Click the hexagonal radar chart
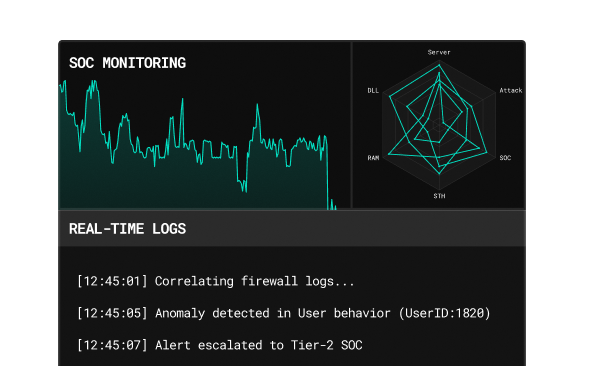595x366 pixels. (439, 124)
